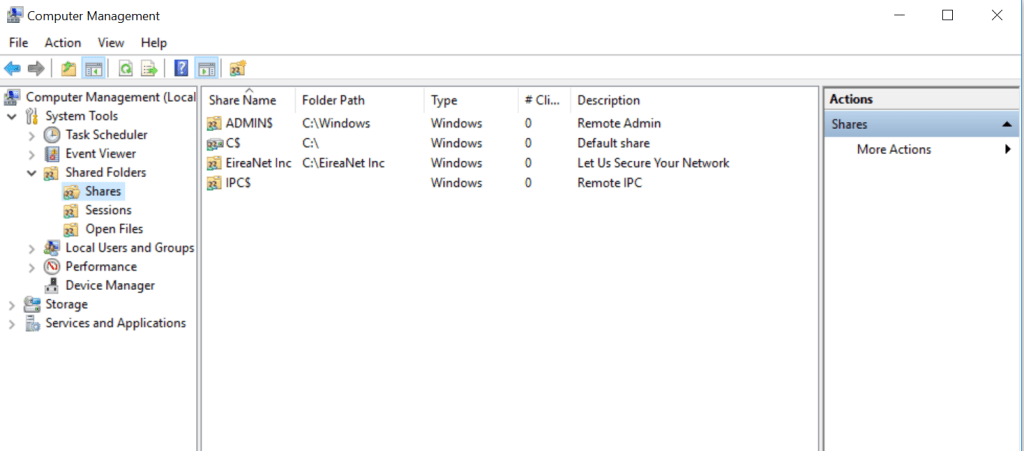Click the Description column header
The width and height of the screenshot is (1024, 451).
click(608, 101)
